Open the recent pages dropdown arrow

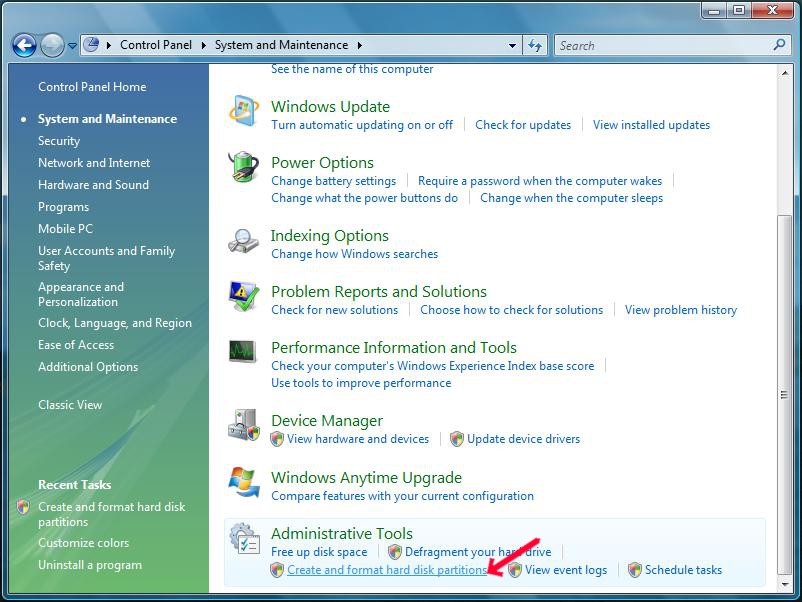click(72, 46)
